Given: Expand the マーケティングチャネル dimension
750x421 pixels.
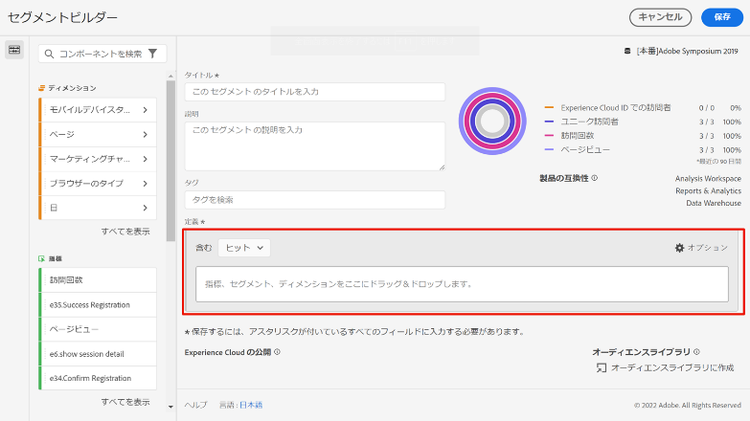Looking at the screenshot, I should coord(145,159).
